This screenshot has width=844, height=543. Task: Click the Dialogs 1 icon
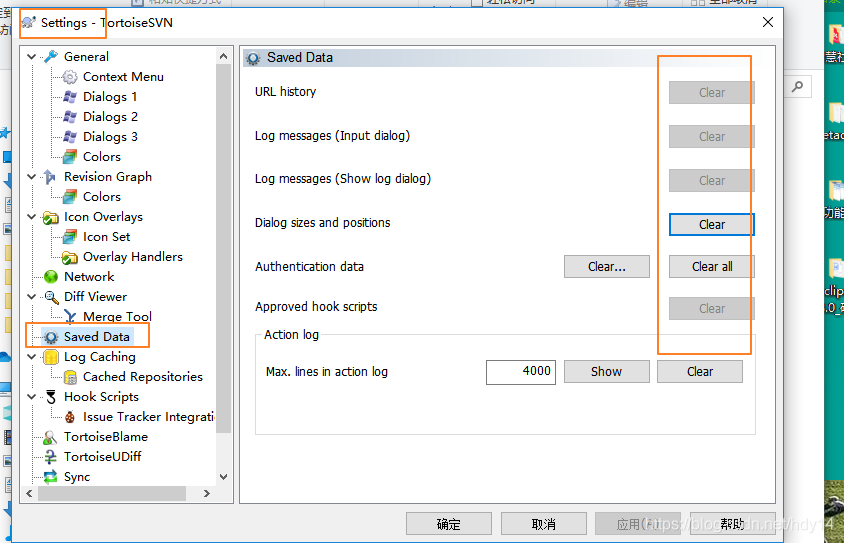[70, 97]
